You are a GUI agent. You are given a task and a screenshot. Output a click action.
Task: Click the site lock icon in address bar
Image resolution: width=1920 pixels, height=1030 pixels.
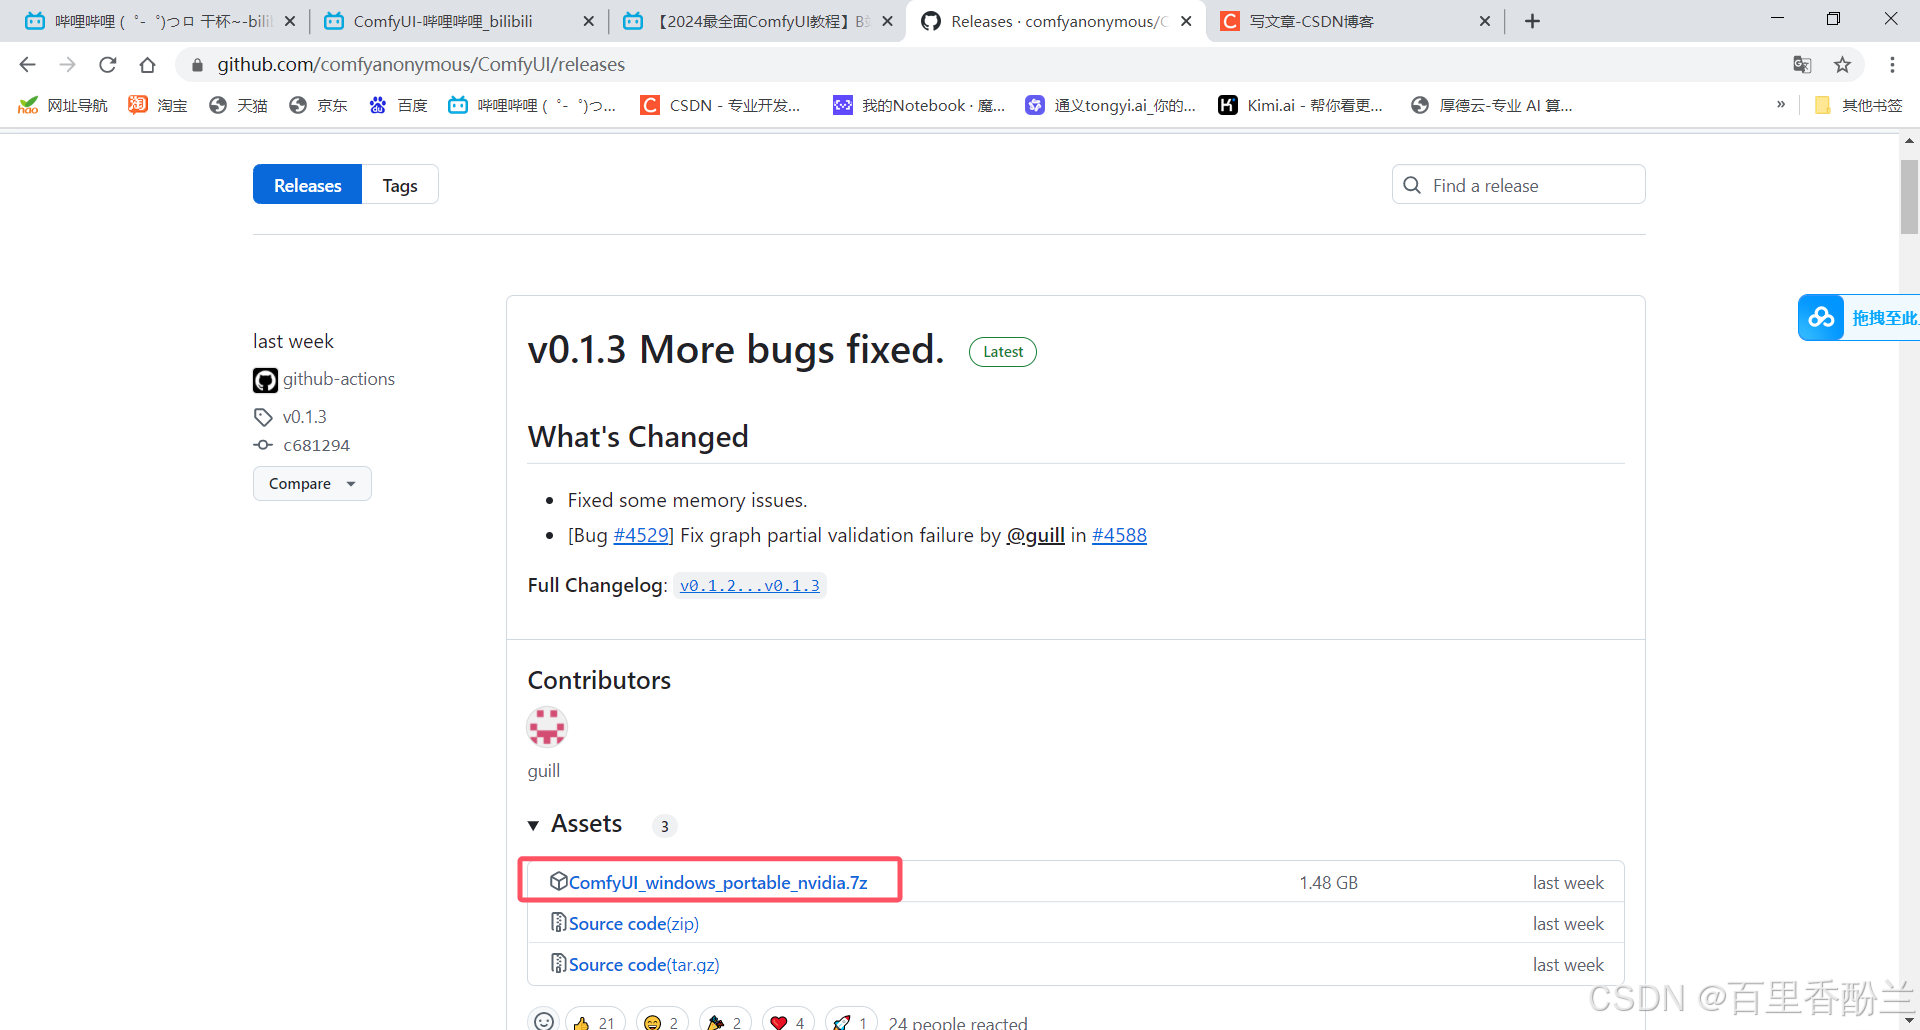pyautogui.click(x=197, y=65)
